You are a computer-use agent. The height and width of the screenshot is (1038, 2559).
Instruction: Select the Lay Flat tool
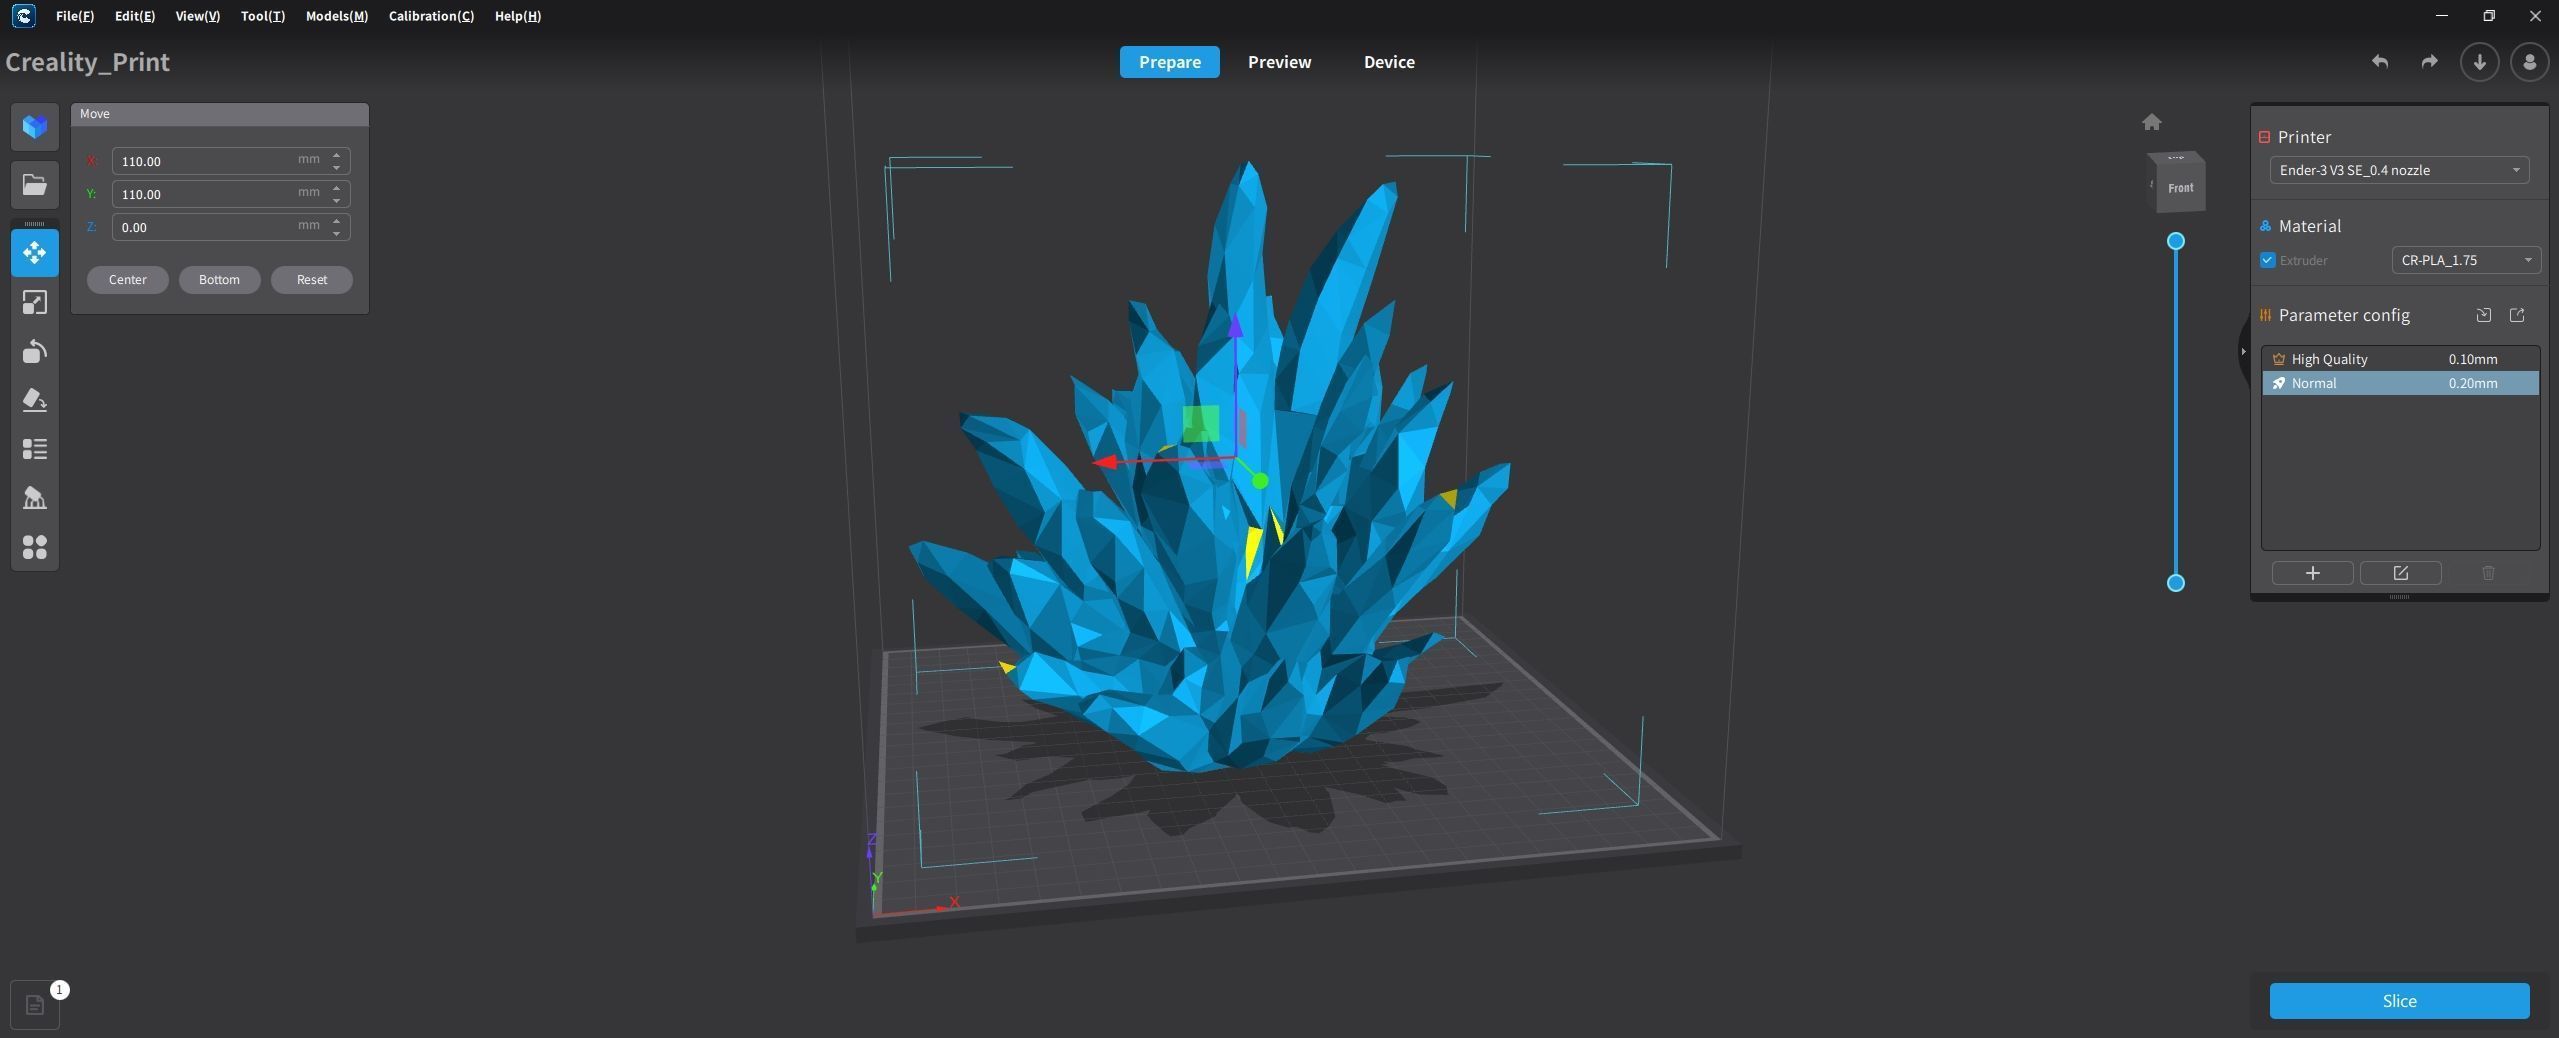point(35,400)
